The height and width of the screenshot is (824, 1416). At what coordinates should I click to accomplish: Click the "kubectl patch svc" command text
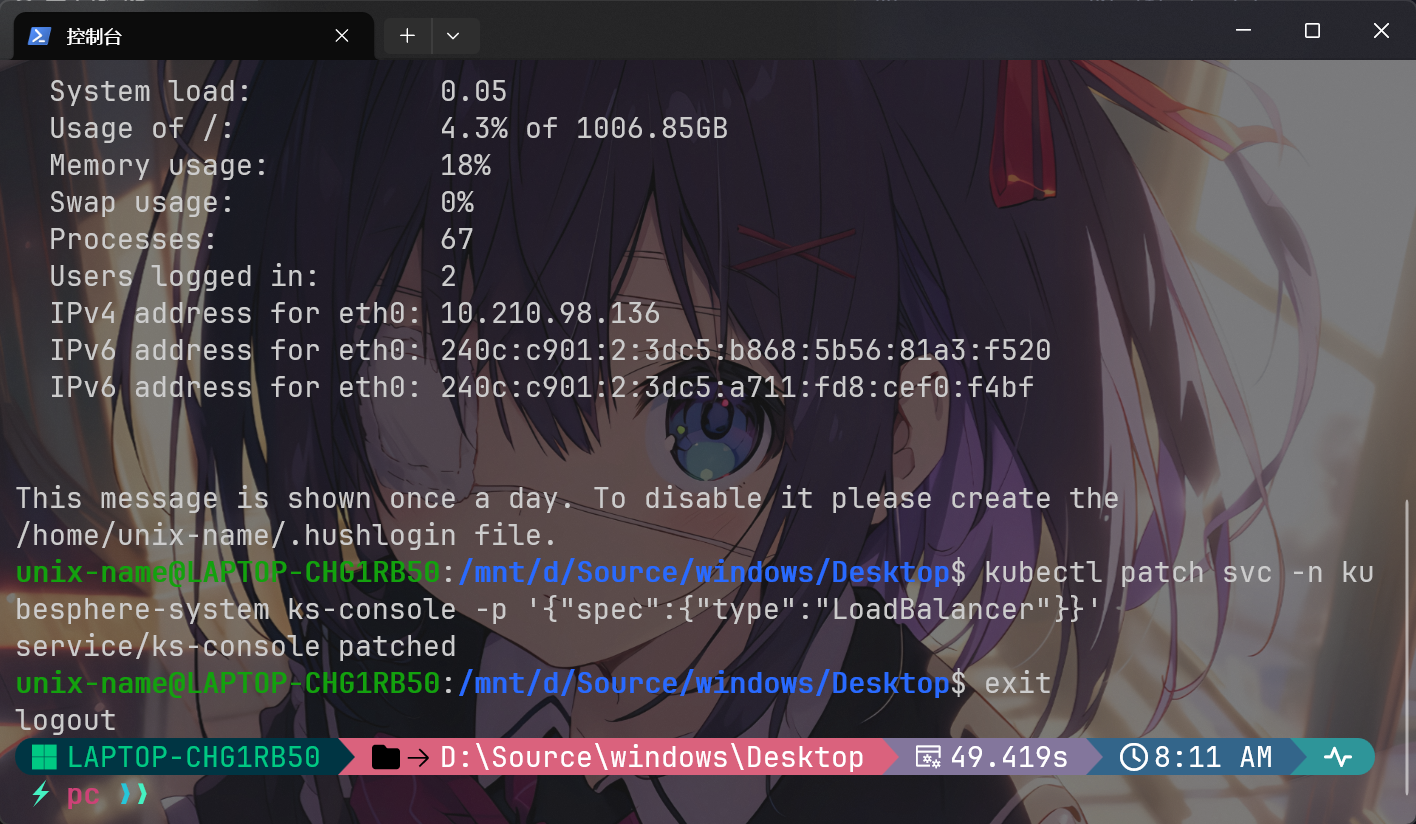click(1128, 573)
